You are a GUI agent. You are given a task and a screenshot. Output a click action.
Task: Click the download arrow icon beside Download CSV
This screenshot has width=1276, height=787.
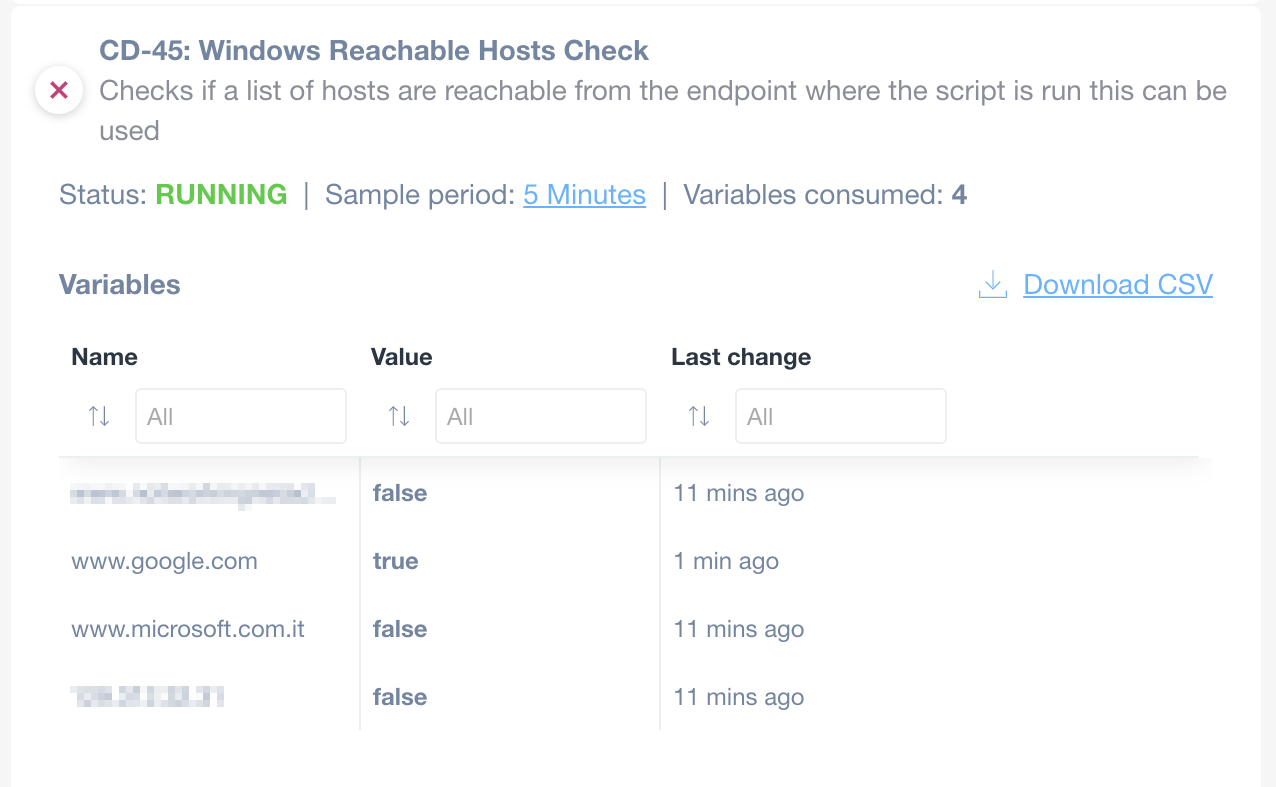pos(992,285)
